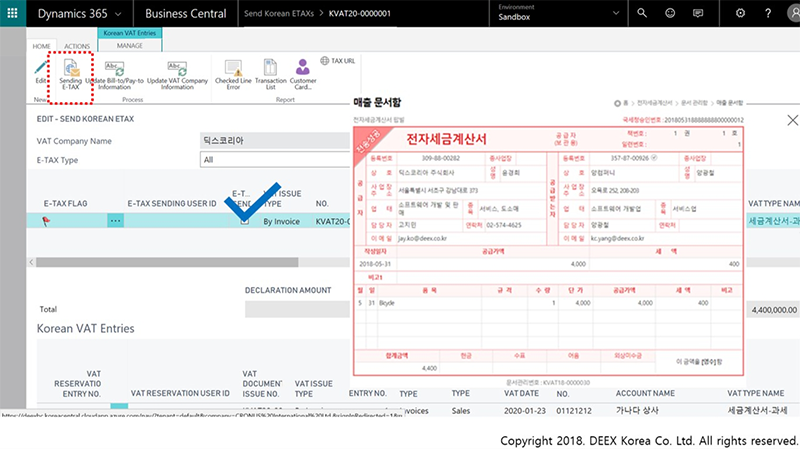Open the app launcher waffle icon
Image resolution: width=800 pixels, height=449 pixels.
12,13
